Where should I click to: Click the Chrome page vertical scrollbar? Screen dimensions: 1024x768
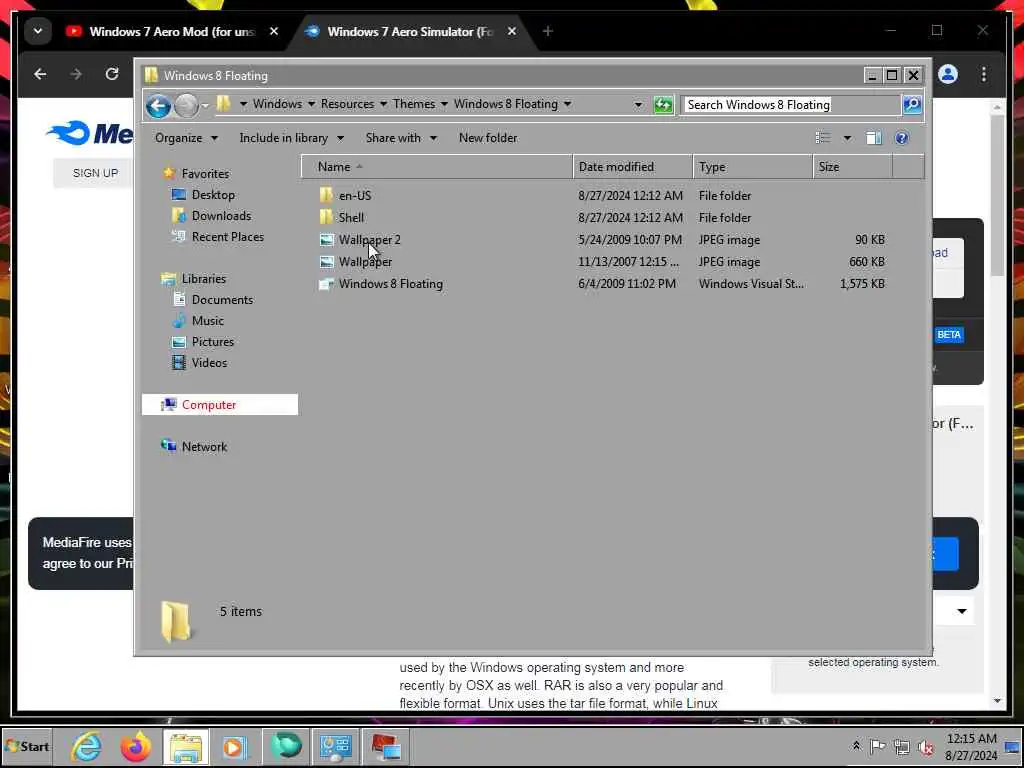tap(997, 196)
